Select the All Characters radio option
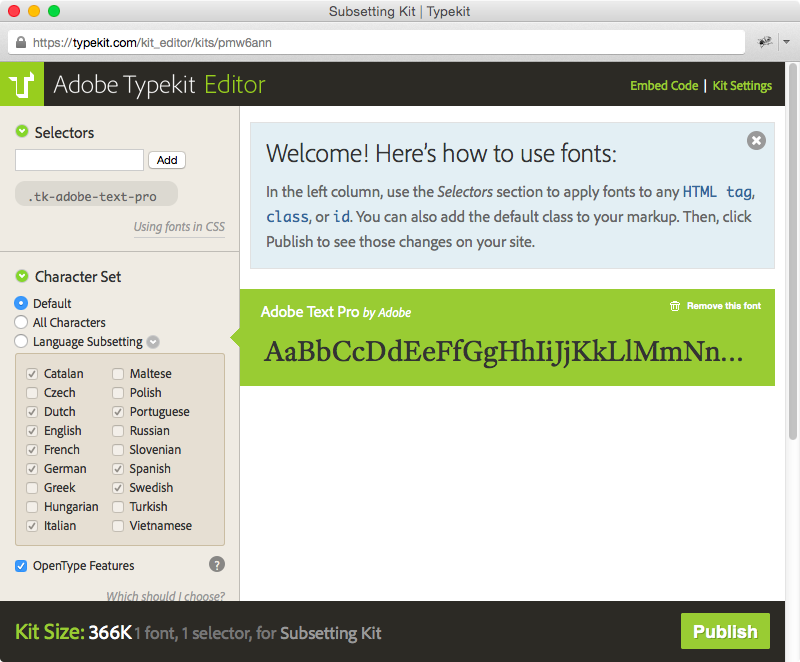 [21, 322]
